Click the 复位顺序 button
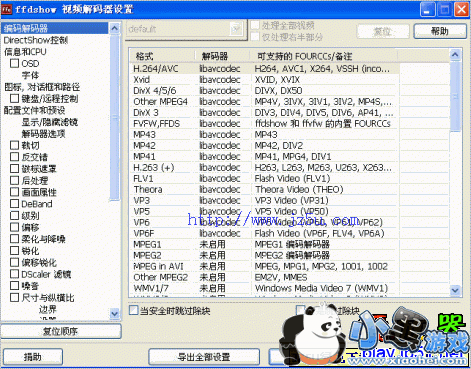 (x=61, y=331)
